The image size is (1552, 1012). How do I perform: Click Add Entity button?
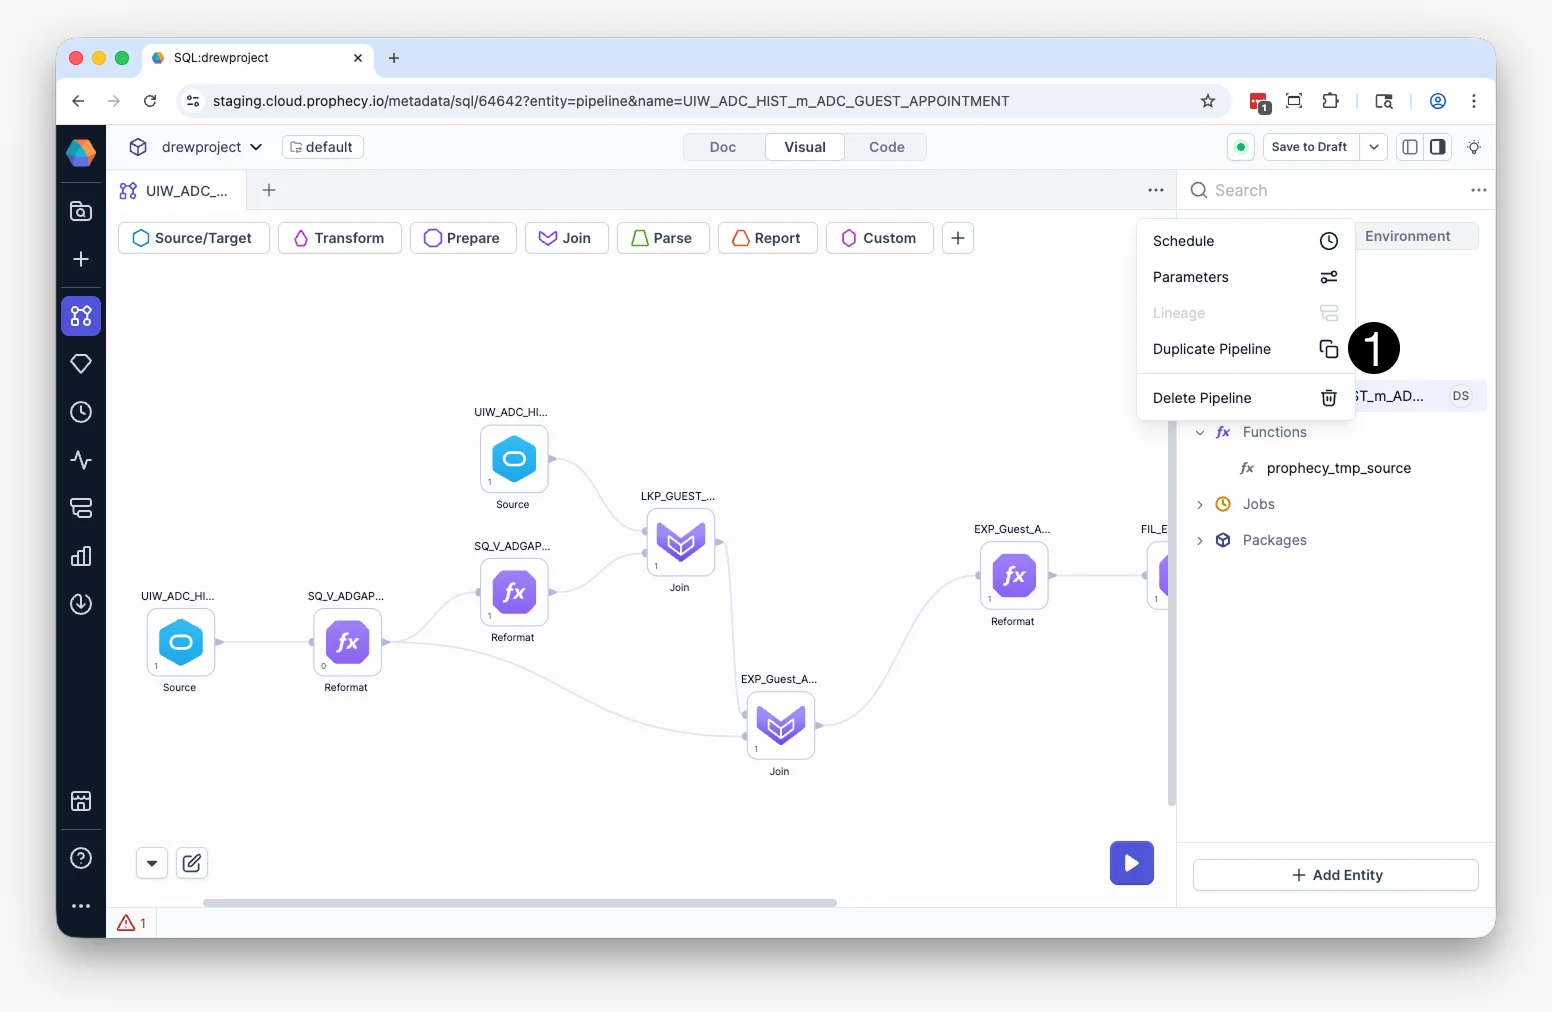(x=1336, y=875)
